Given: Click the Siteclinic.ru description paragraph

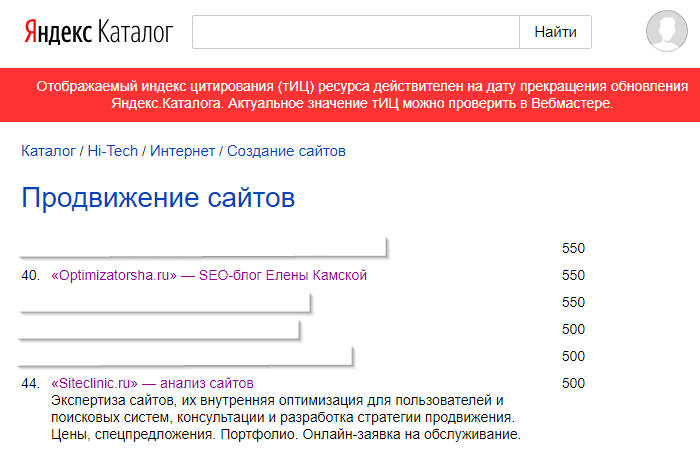Looking at the screenshot, I should tap(285, 417).
